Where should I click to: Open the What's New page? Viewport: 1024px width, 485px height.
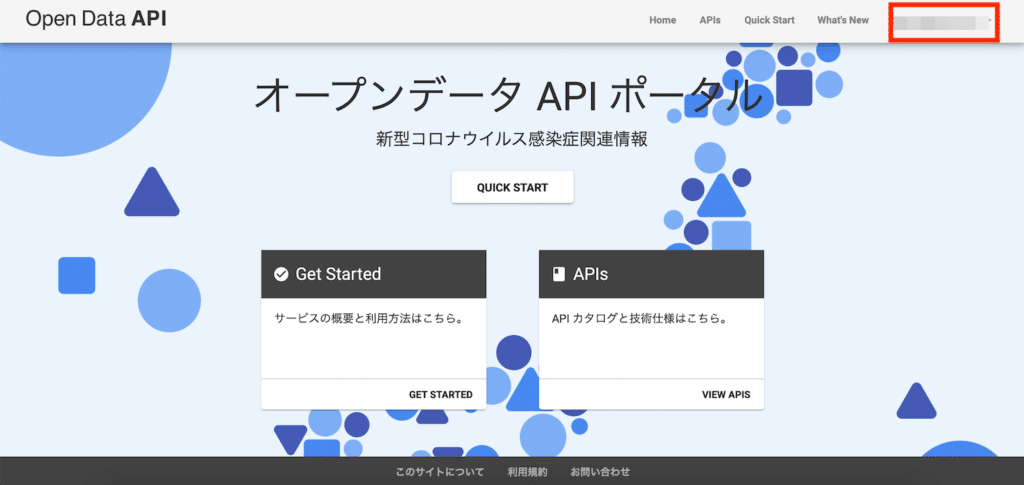click(x=843, y=20)
